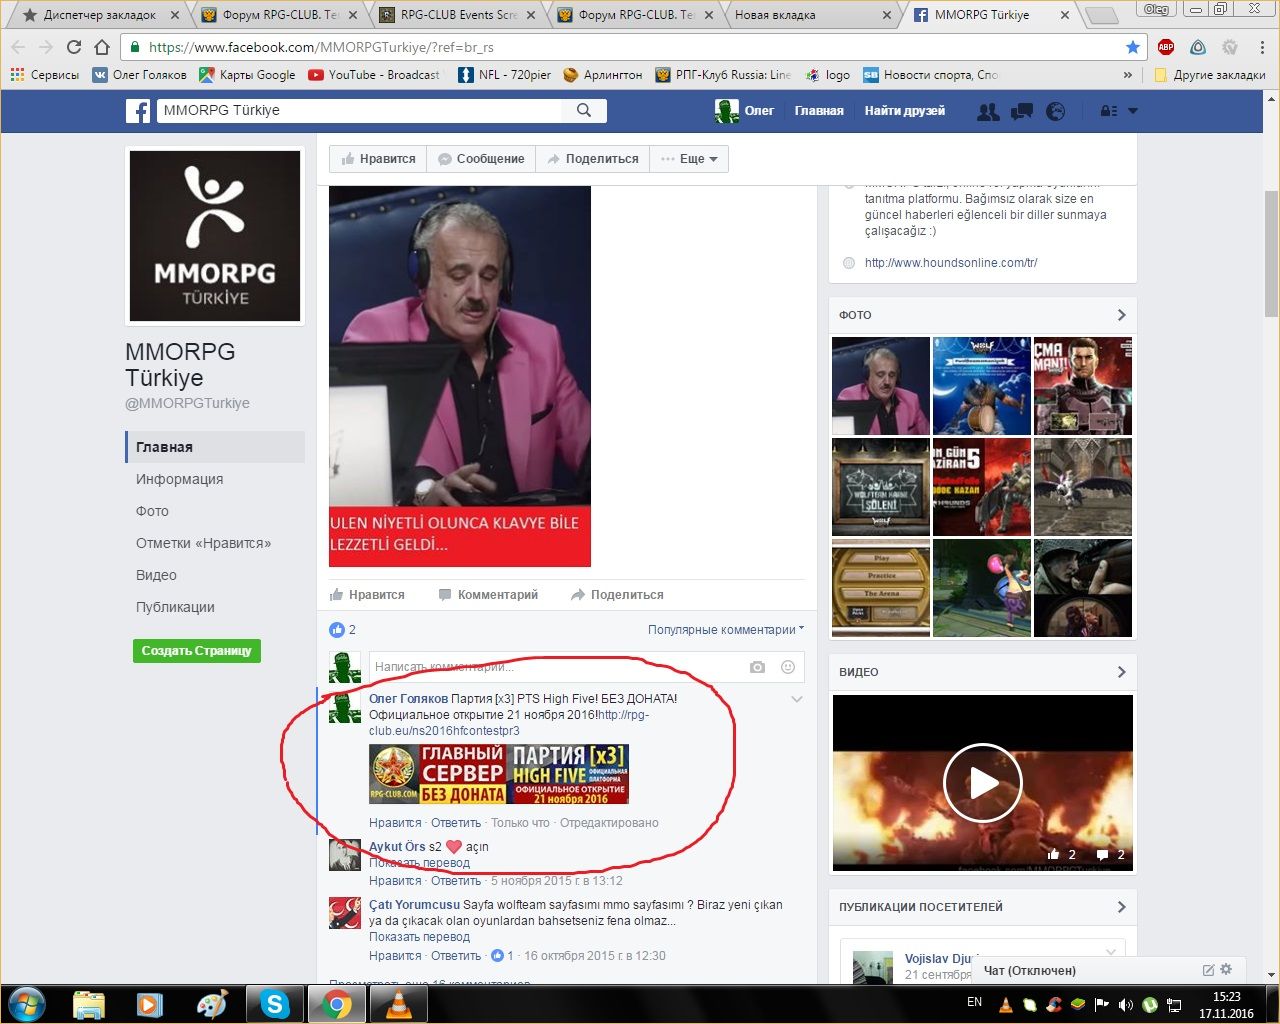Switch to the Диспетчер закладок tab
This screenshot has width=1280, height=1024.
click(x=100, y=15)
